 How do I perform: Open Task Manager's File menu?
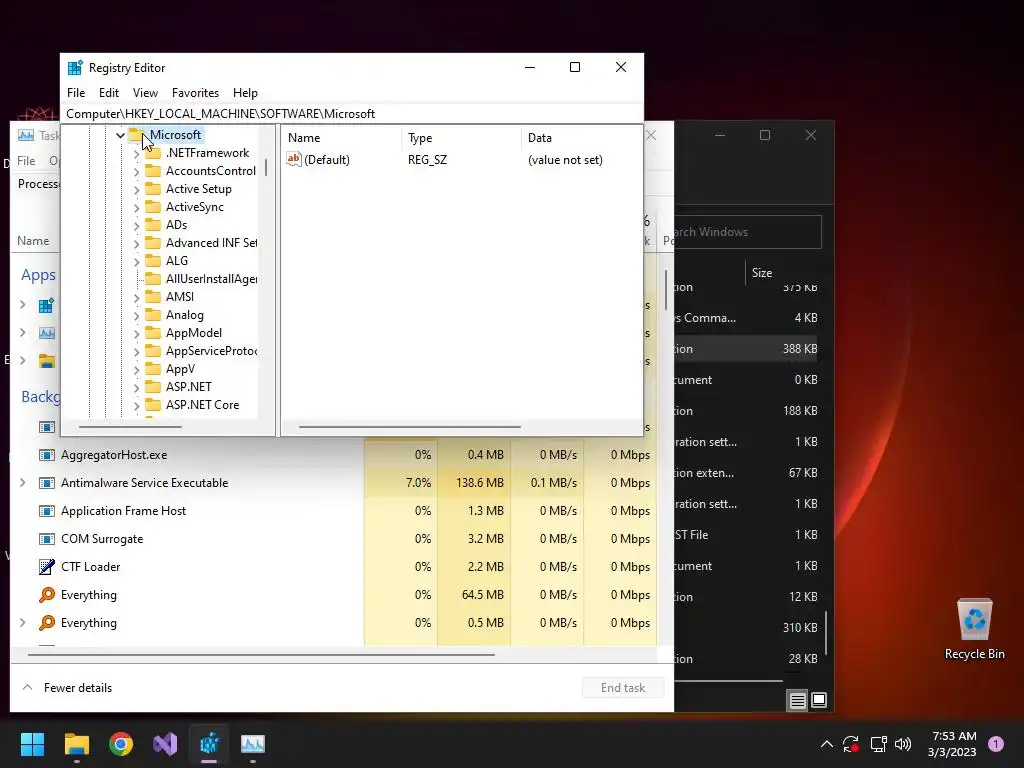(26, 161)
